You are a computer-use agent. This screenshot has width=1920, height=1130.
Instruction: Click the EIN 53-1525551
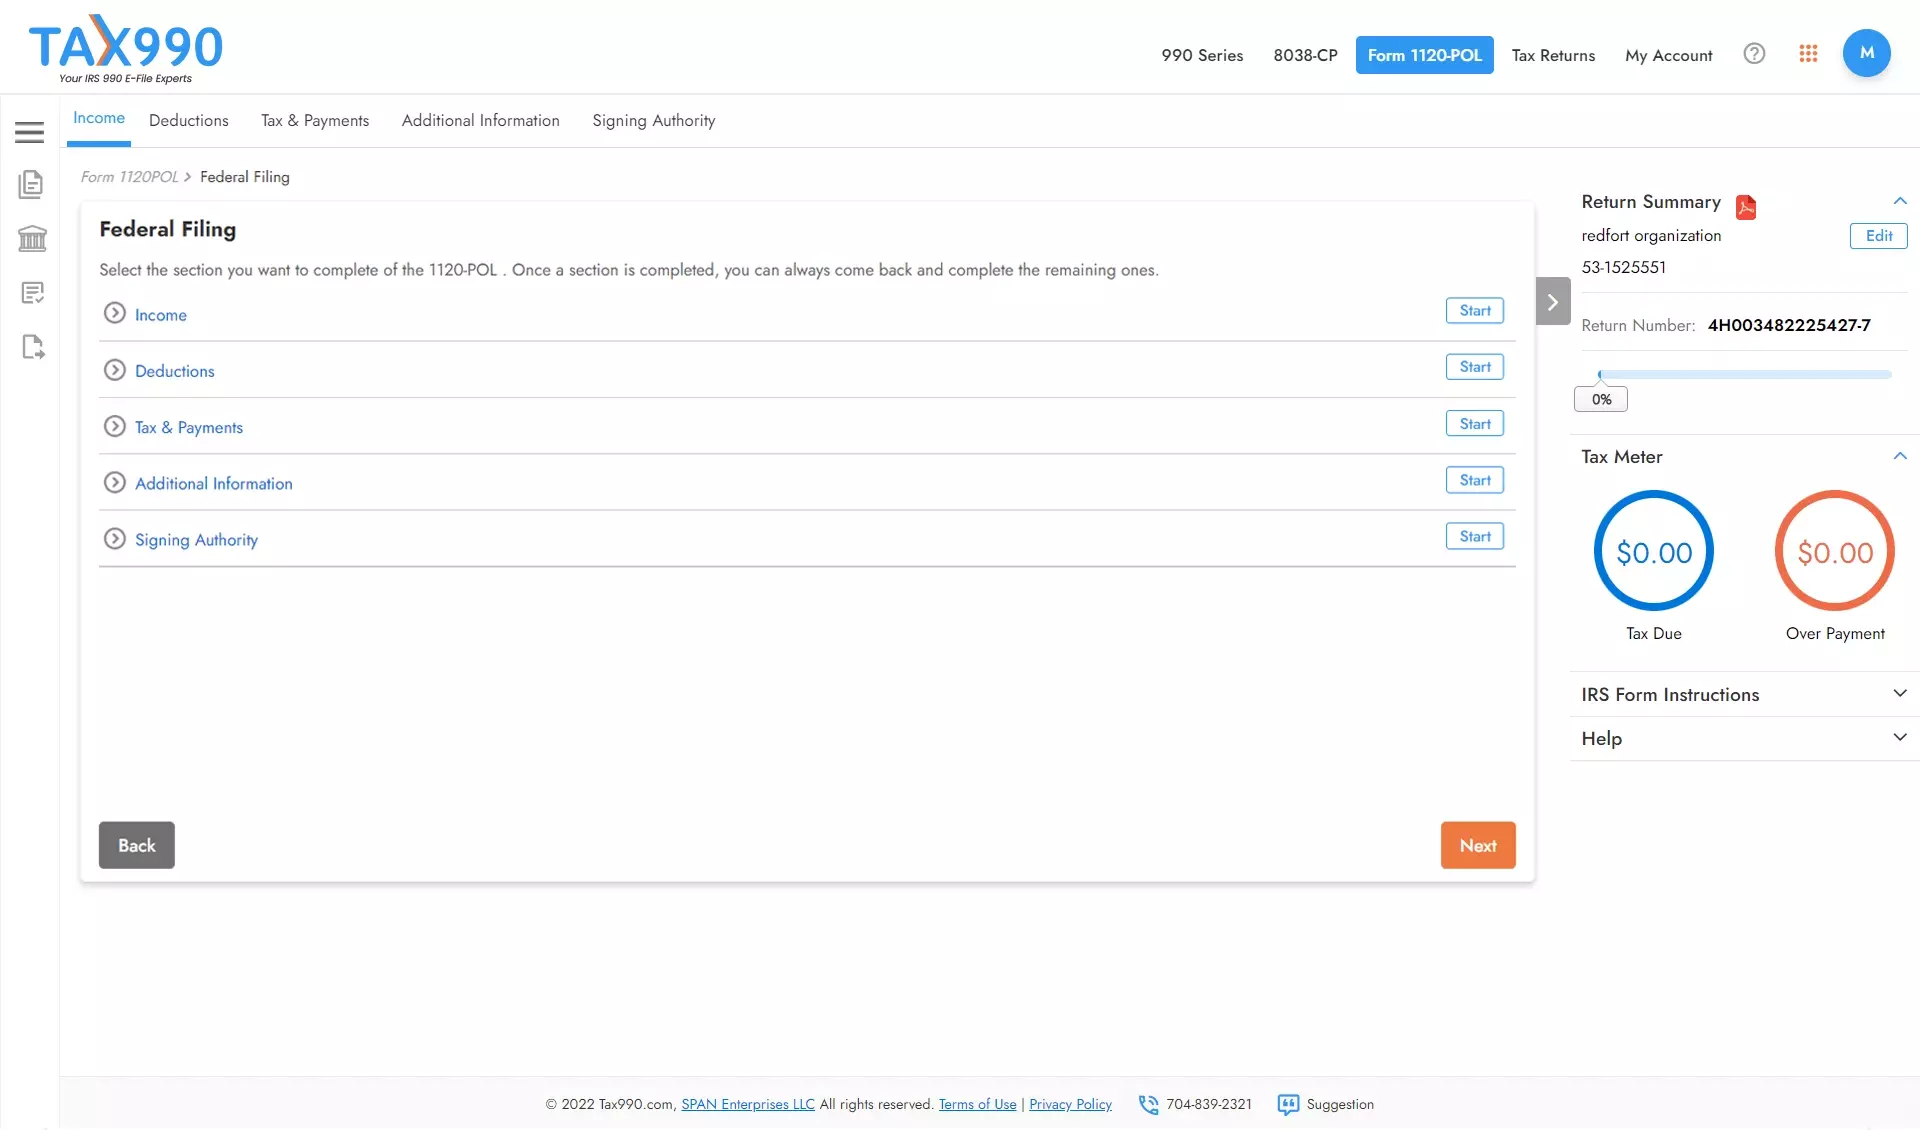pyautogui.click(x=1624, y=267)
